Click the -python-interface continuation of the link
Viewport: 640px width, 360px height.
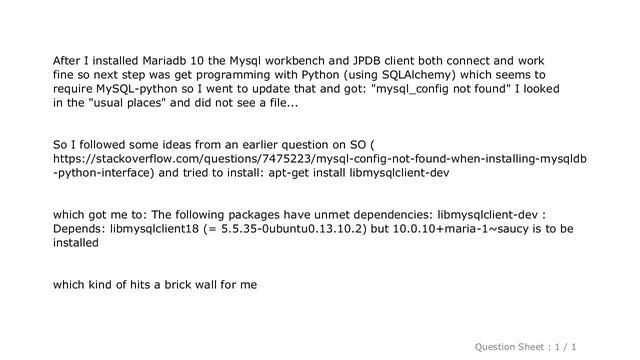[x=104, y=173]
